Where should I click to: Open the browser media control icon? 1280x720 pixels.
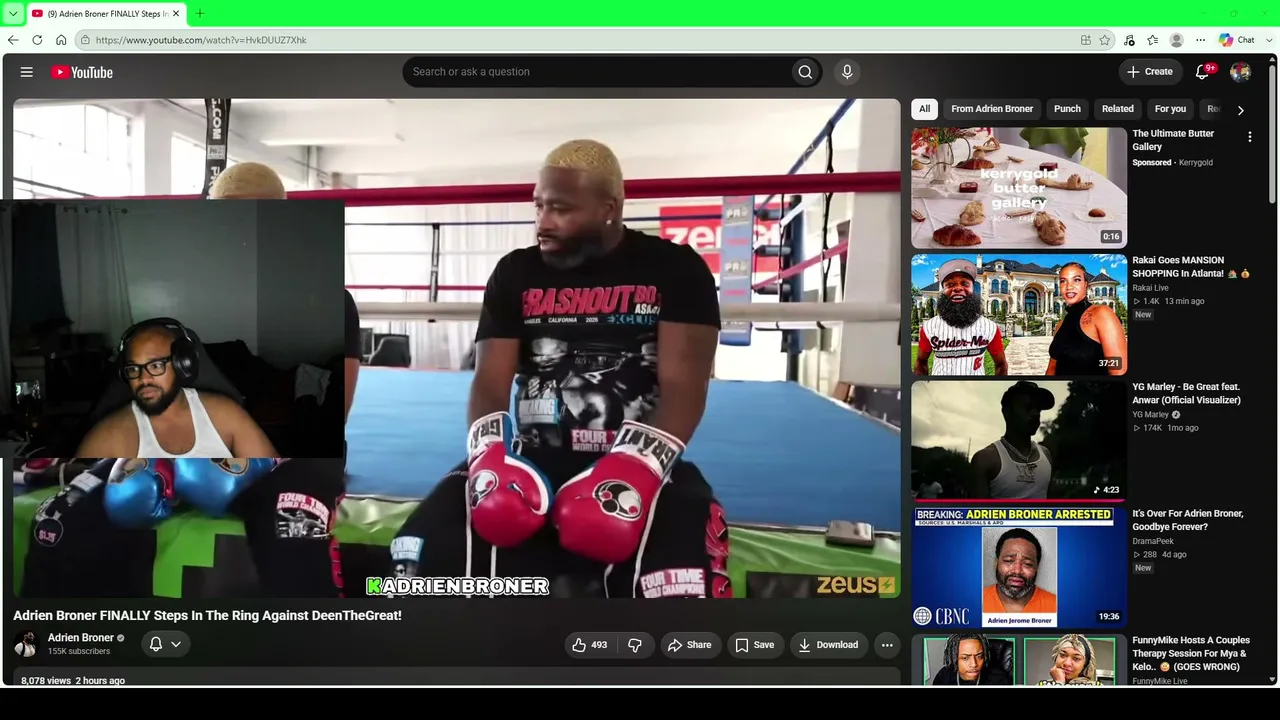point(1129,40)
